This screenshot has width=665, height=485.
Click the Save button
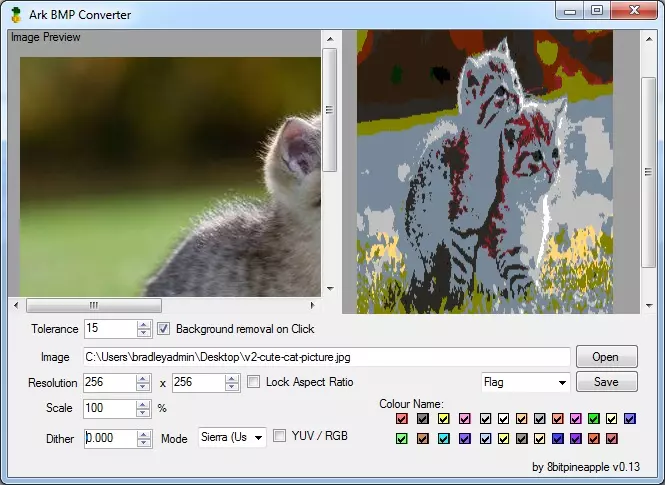[605, 382]
